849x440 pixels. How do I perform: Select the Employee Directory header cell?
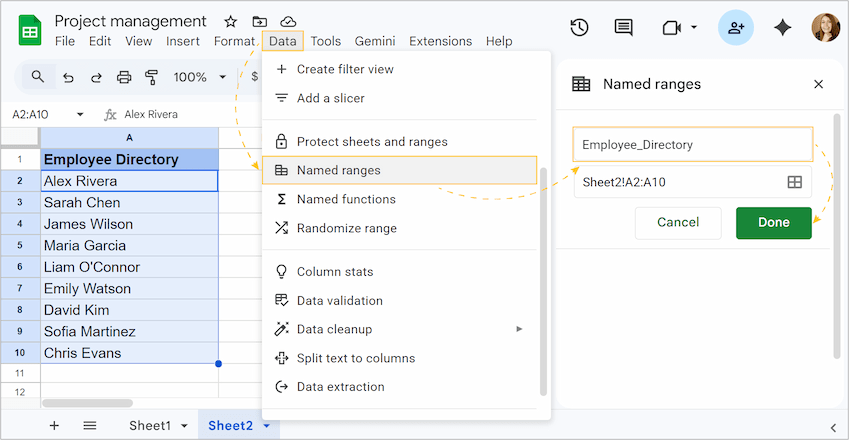click(x=129, y=159)
